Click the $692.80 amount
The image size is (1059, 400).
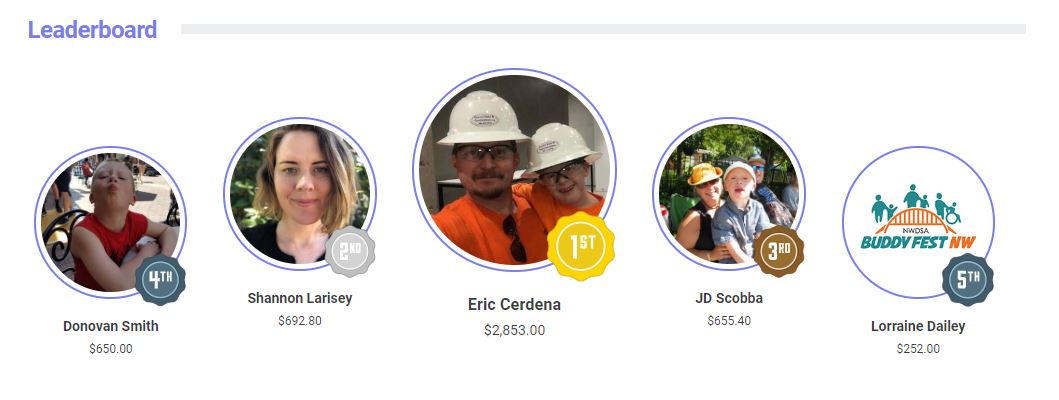click(300, 321)
